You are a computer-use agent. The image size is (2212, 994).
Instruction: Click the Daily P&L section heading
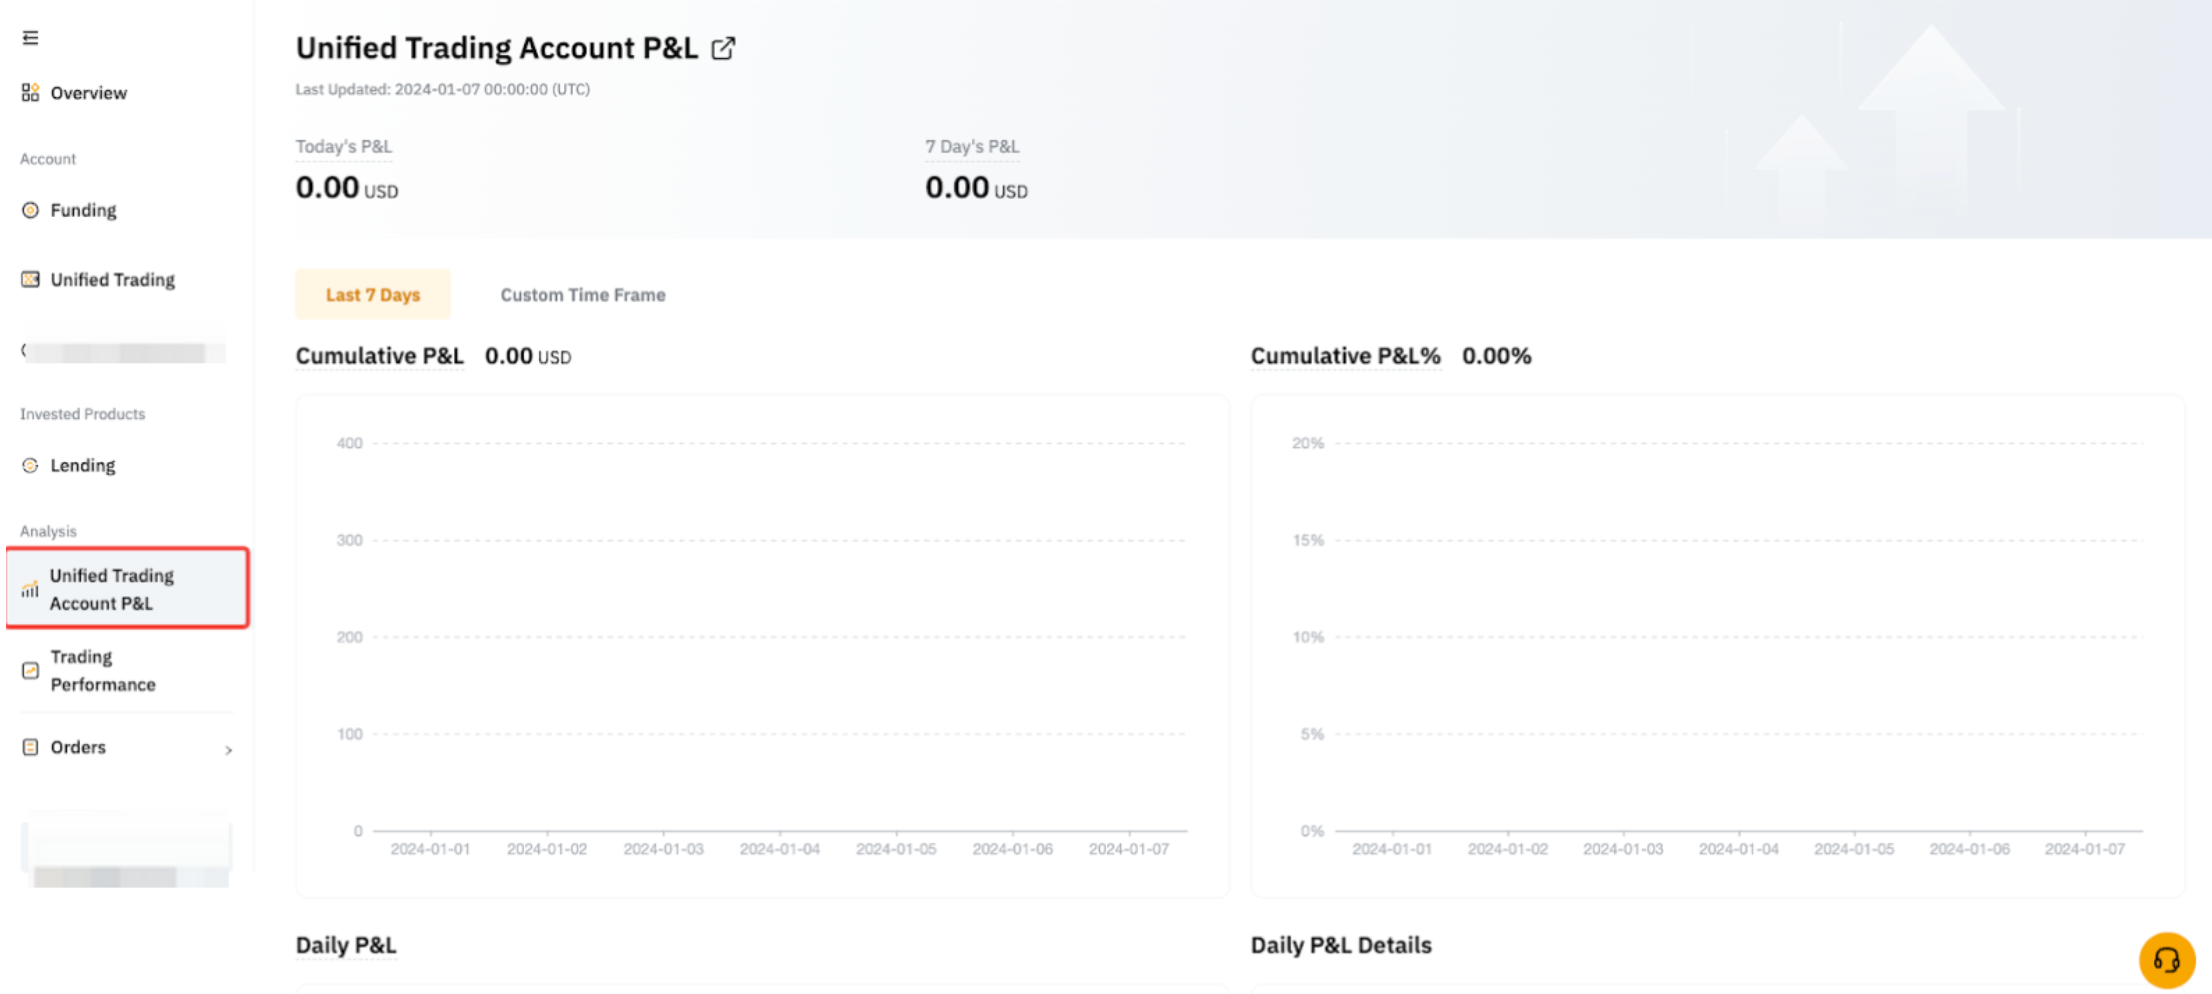pyautogui.click(x=345, y=946)
